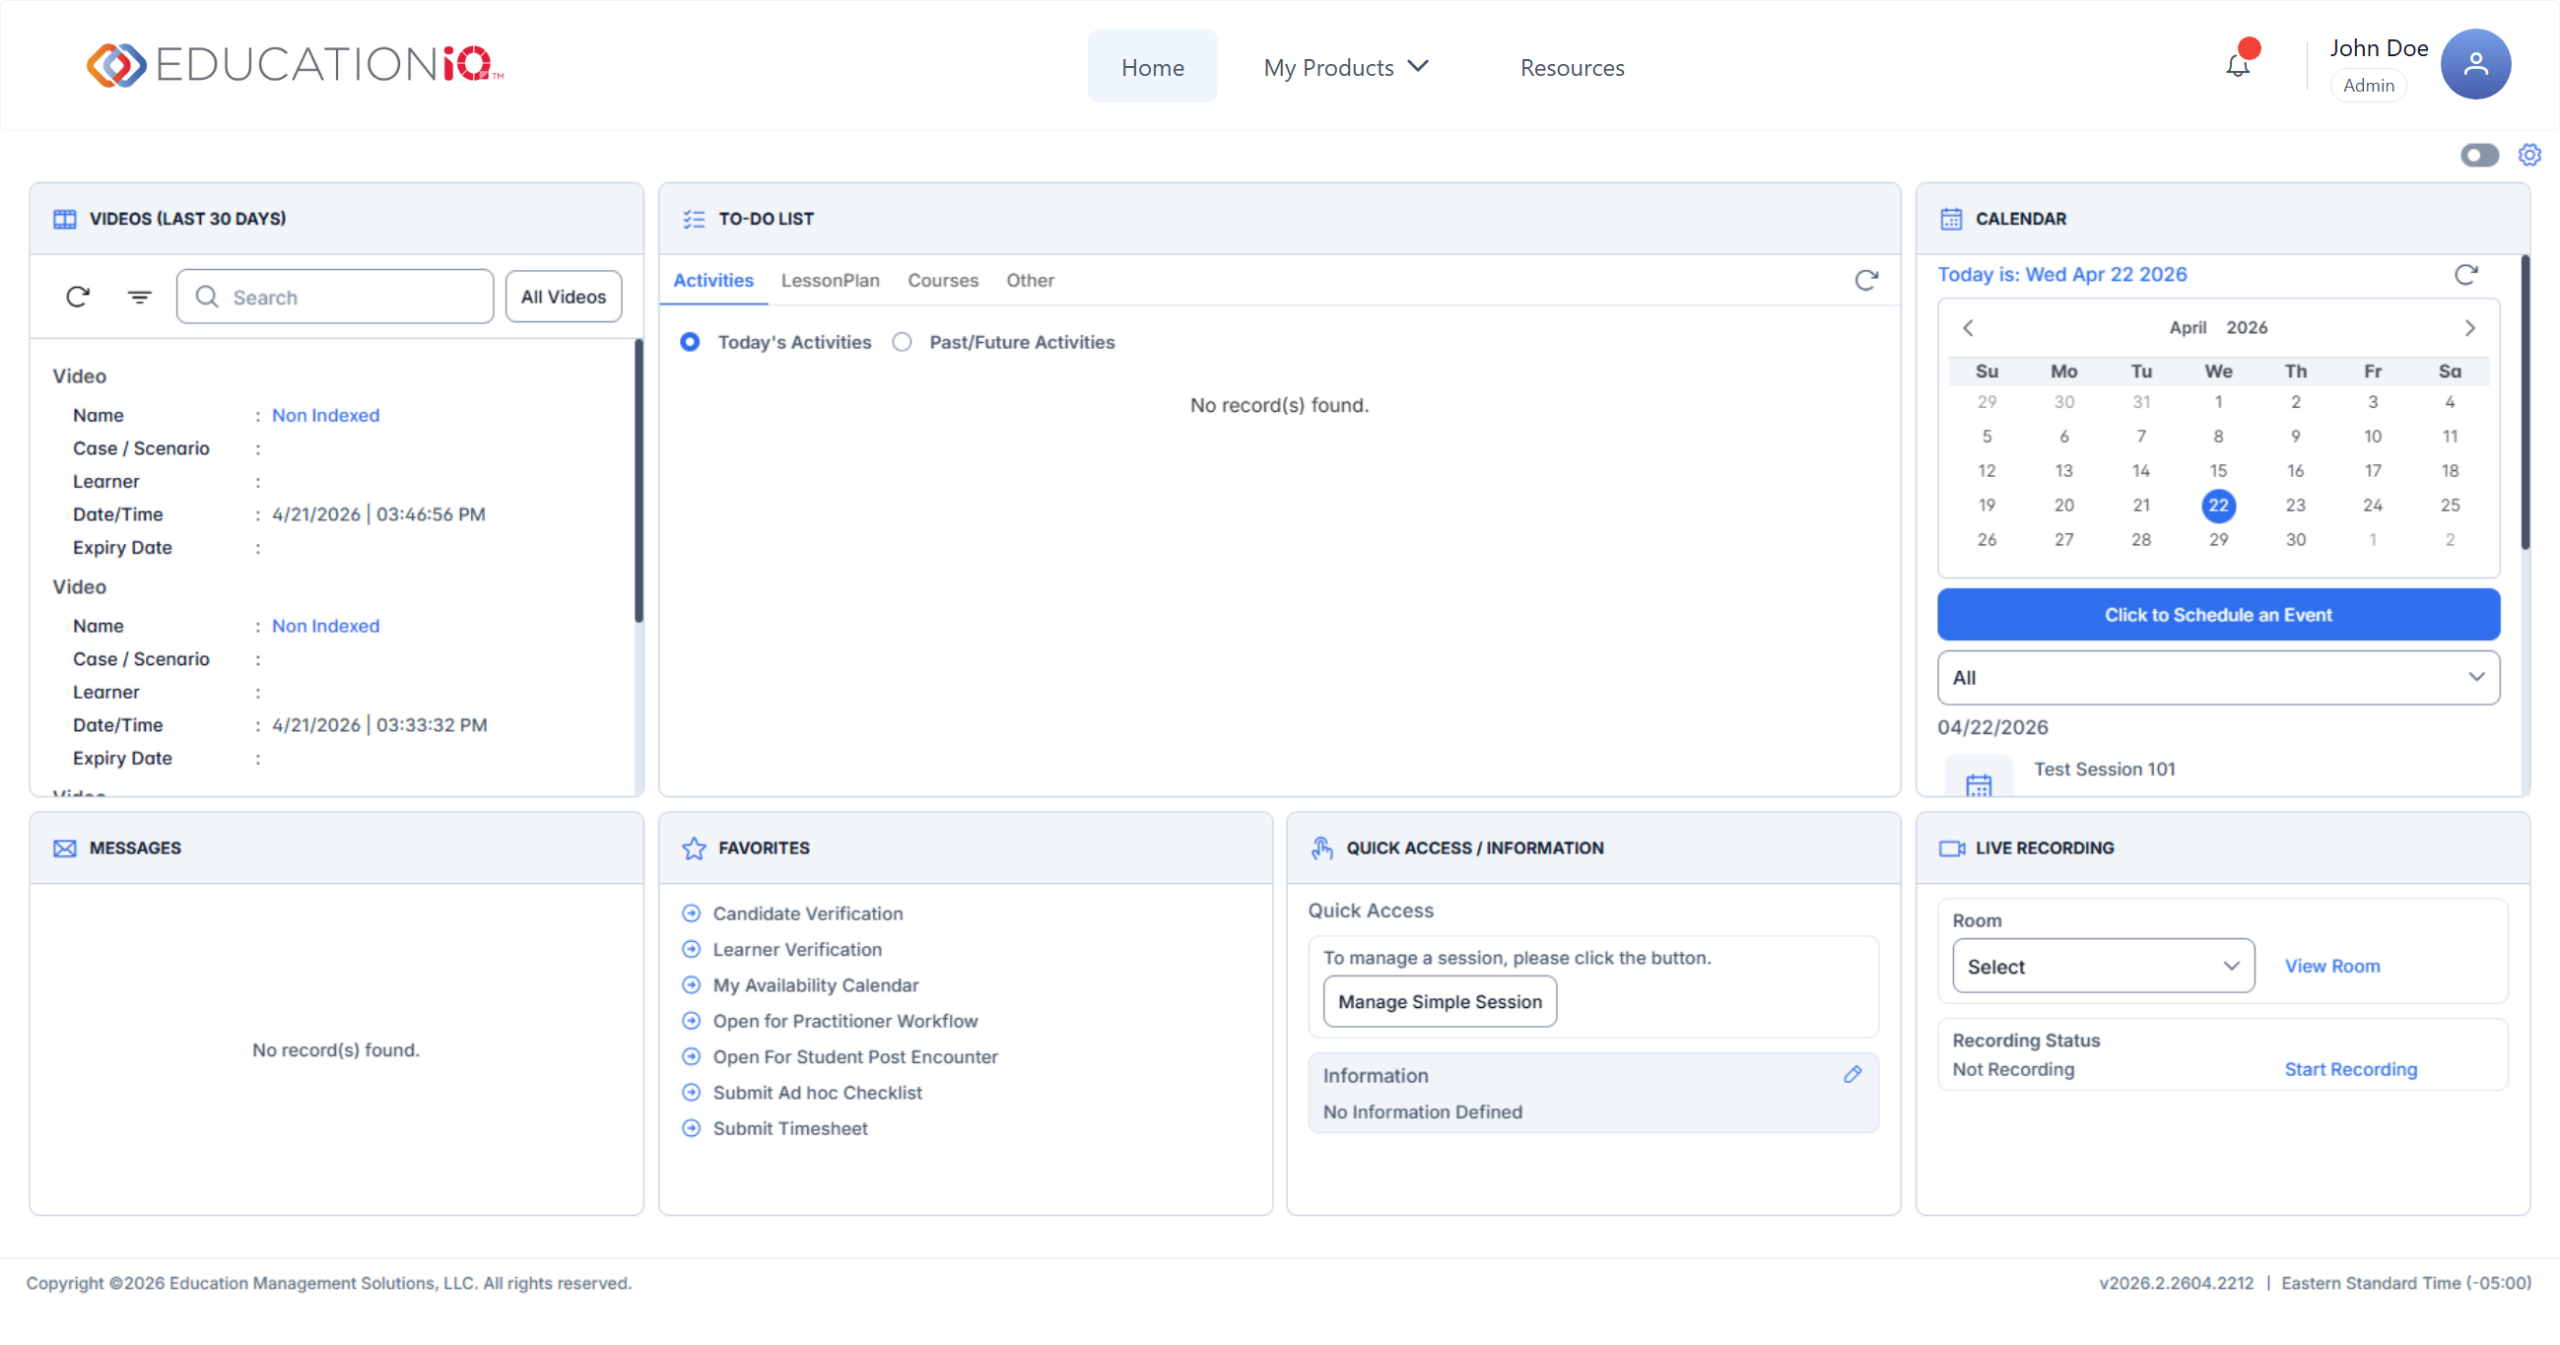2560x1345 pixels.
Task: Click the Calendar header icon
Action: pyautogui.click(x=1951, y=219)
